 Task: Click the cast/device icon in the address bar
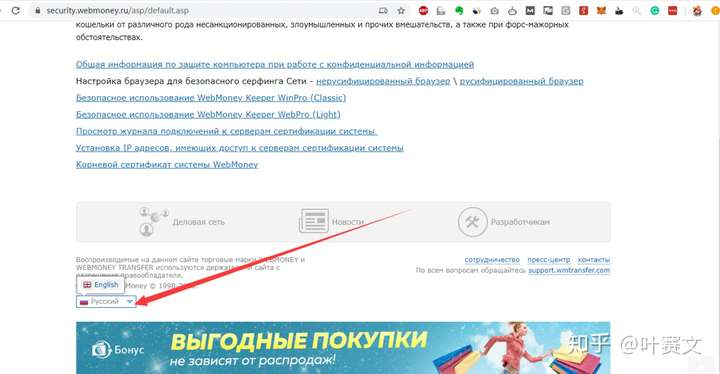[383, 10]
